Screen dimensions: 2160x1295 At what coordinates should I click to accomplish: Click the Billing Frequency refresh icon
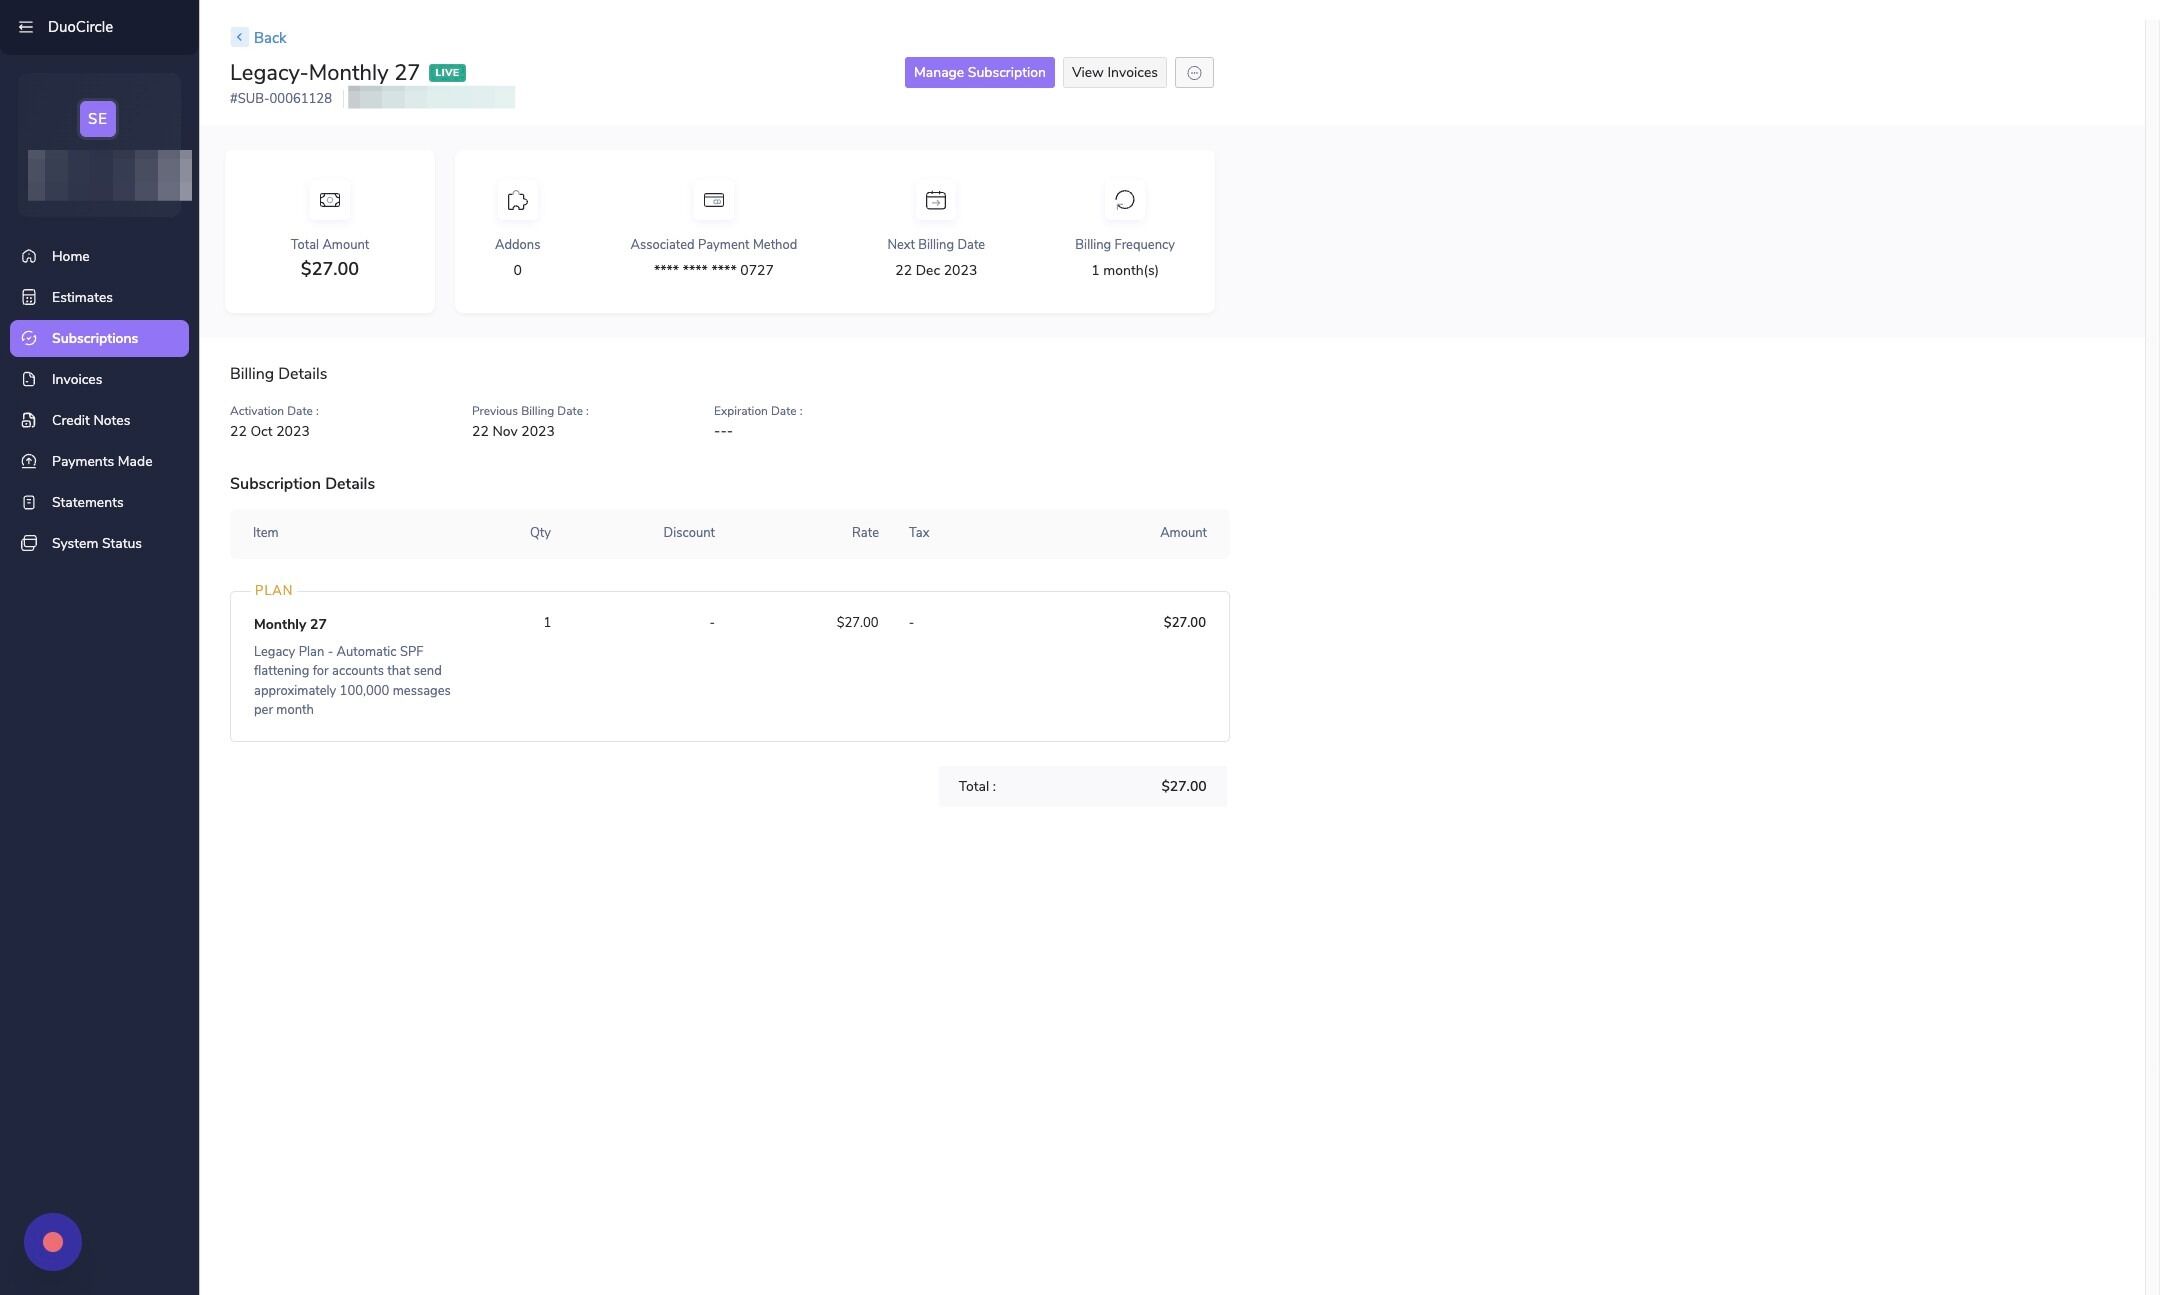tap(1124, 200)
